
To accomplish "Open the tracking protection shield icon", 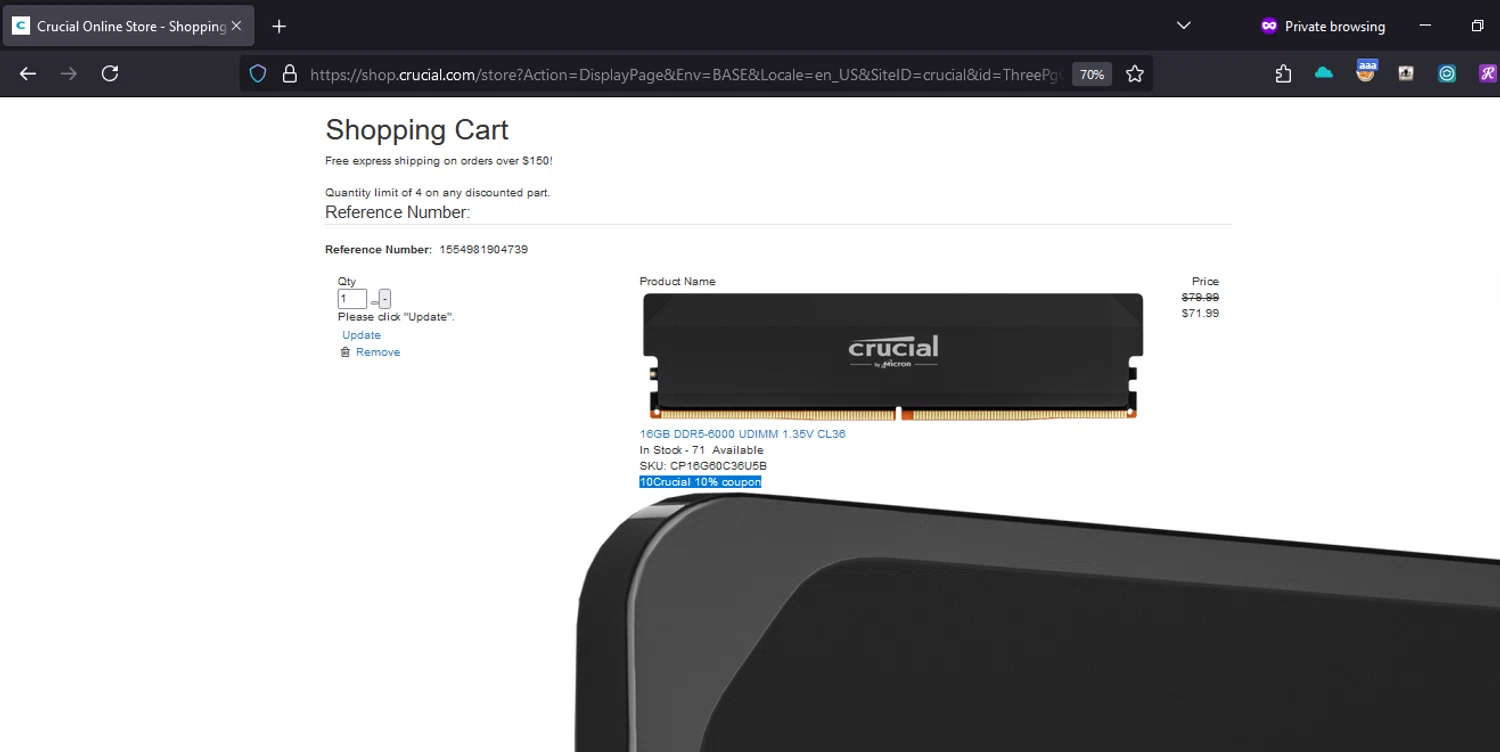I will click(x=258, y=74).
